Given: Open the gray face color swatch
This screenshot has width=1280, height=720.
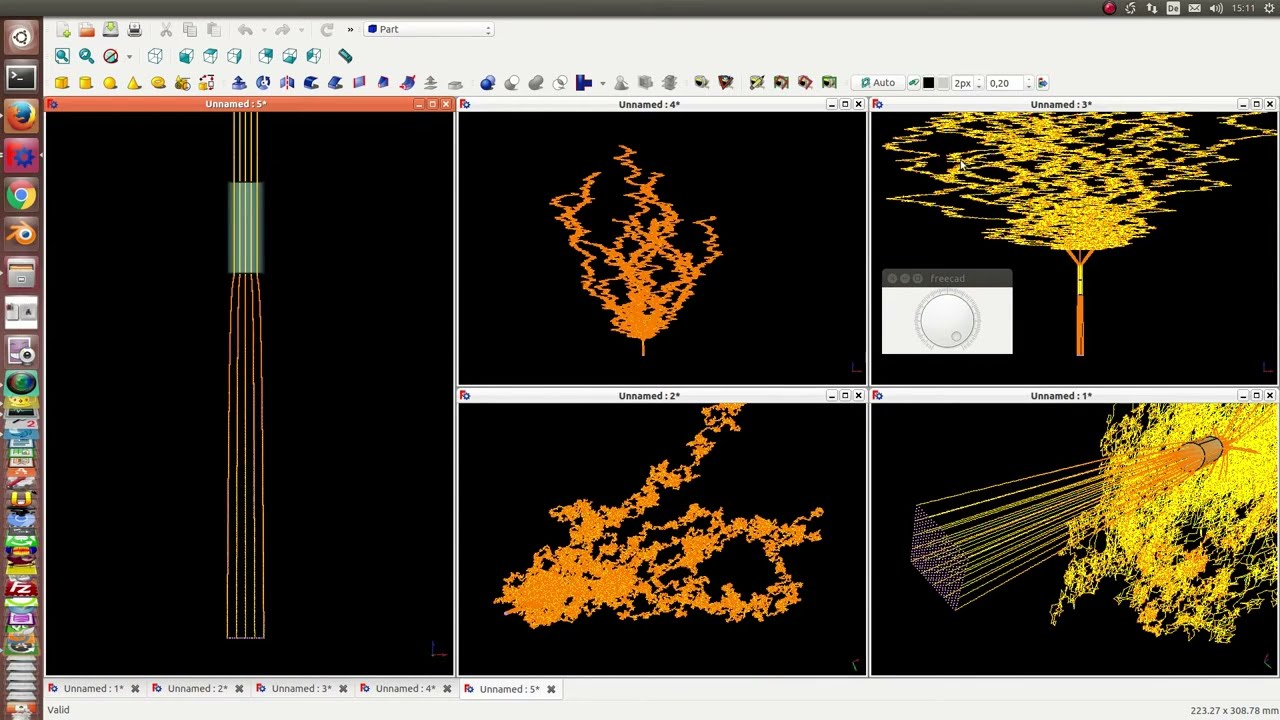Looking at the screenshot, I should [942, 83].
